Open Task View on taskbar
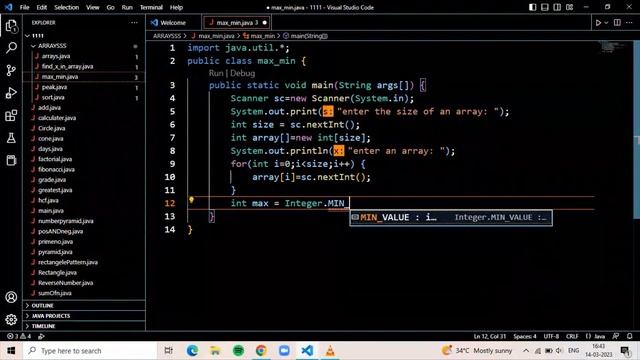640x360 pixels. click(168, 351)
